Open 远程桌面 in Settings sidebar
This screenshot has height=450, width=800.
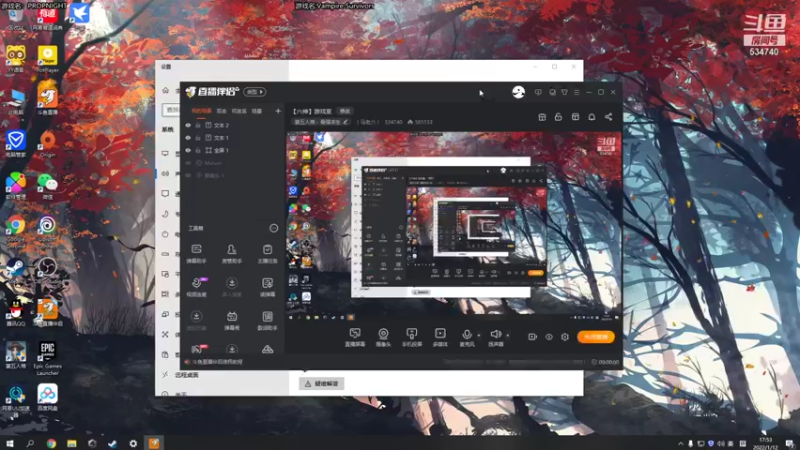tap(187, 375)
